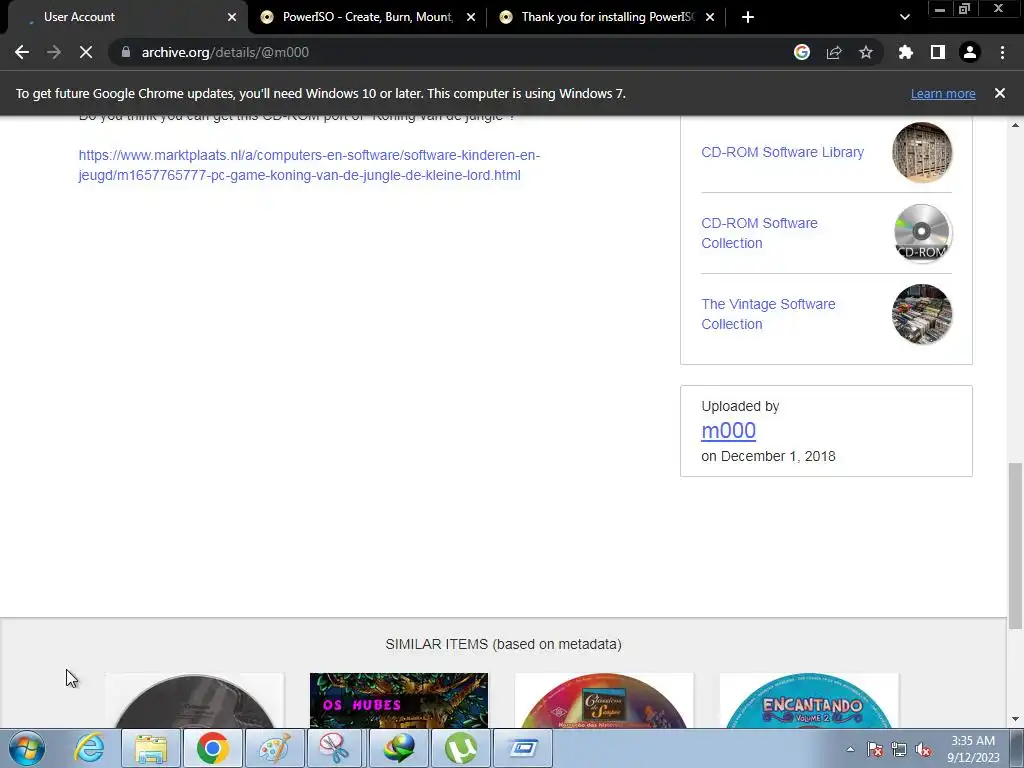Close the PowerISO Create Burn tab
Screen dimensions: 1024x768
[471, 17]
